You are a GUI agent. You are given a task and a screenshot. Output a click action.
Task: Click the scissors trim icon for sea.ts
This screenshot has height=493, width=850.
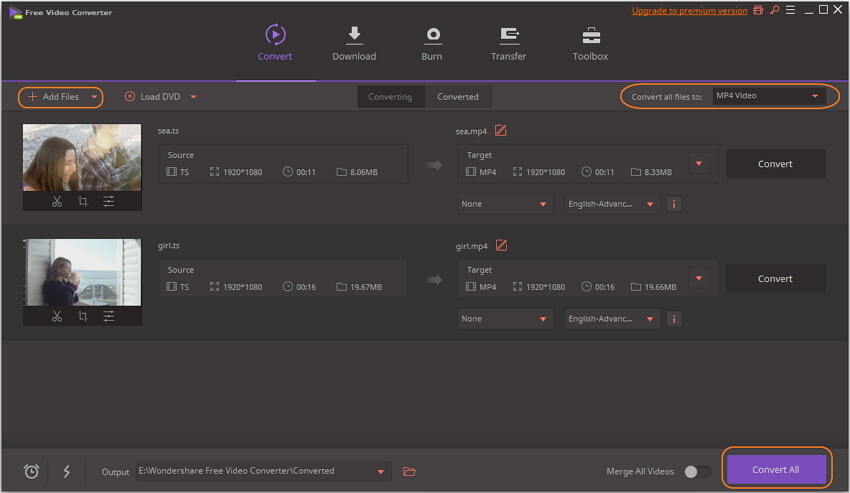click(57, 201)
